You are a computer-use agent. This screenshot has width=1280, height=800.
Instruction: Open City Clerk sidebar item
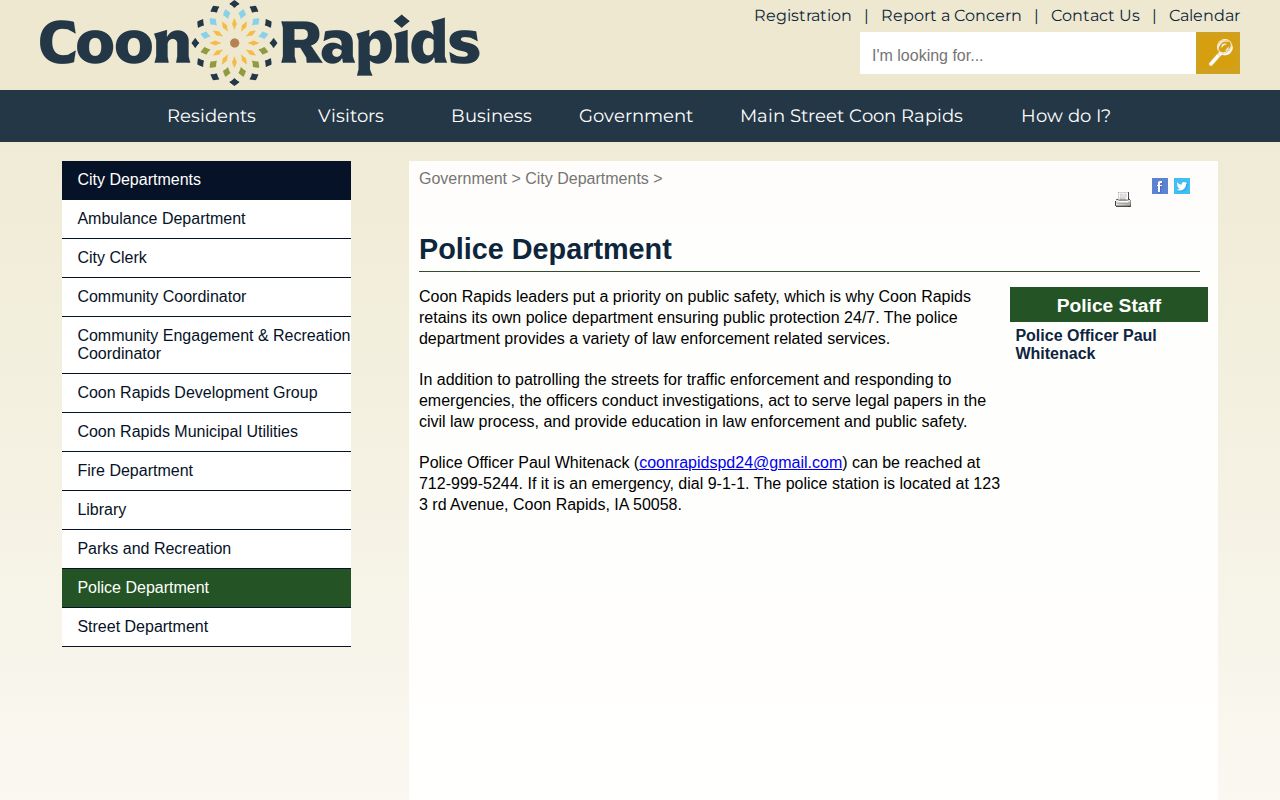206,258
